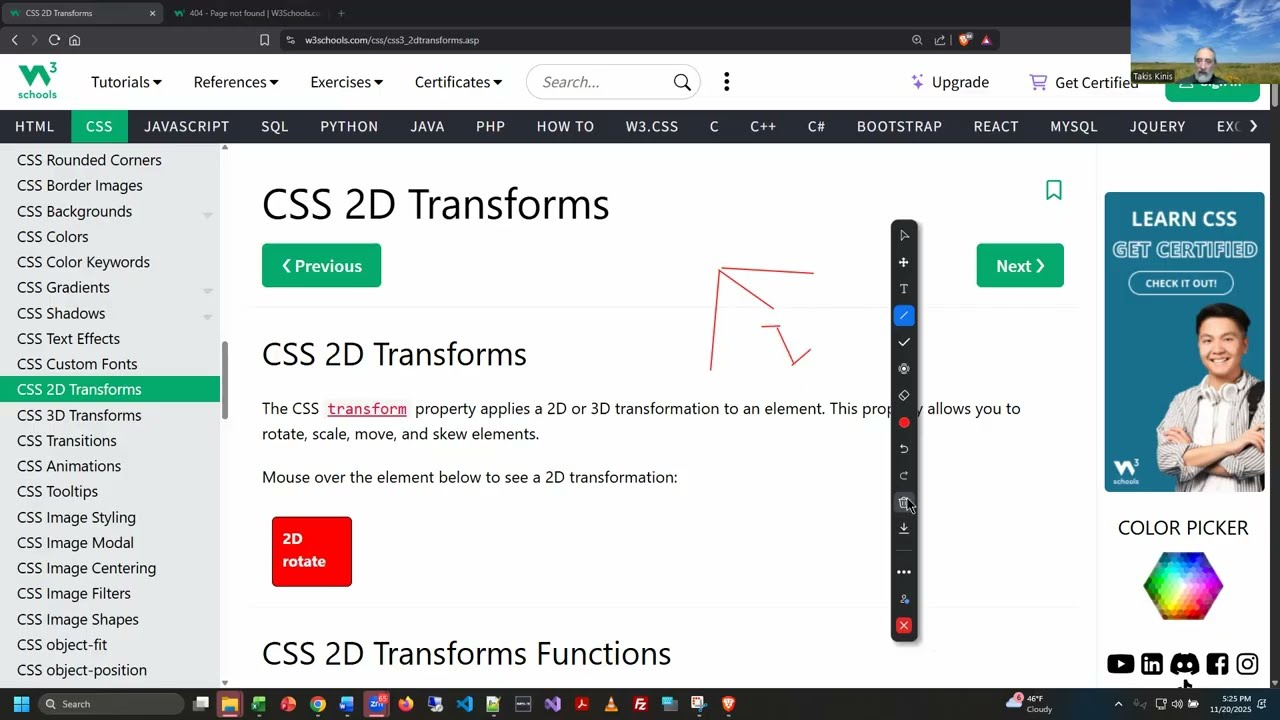This screenshot has height=720, width=1280.
Task: Open W3Schools Instagram link
Action: tap(1247, 664)
